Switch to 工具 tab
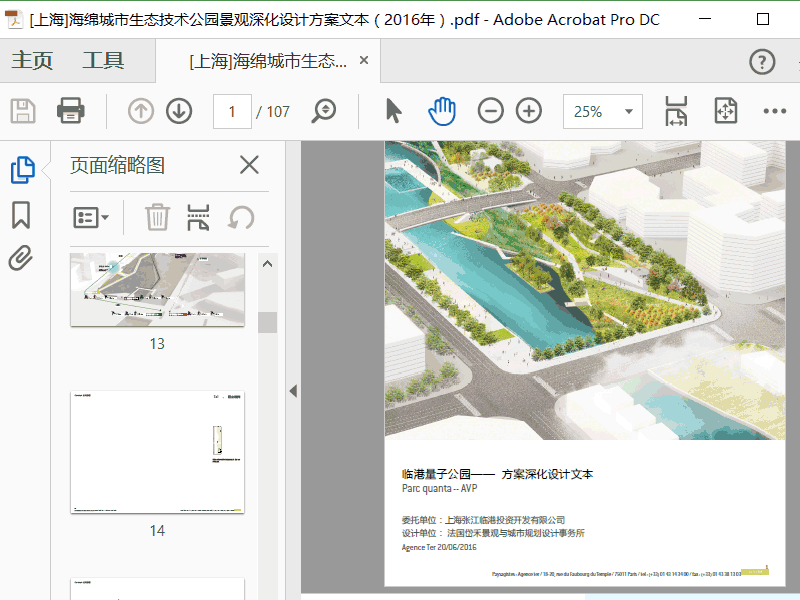The width and height of the screenshot is (800, 600). coord(104,61)
